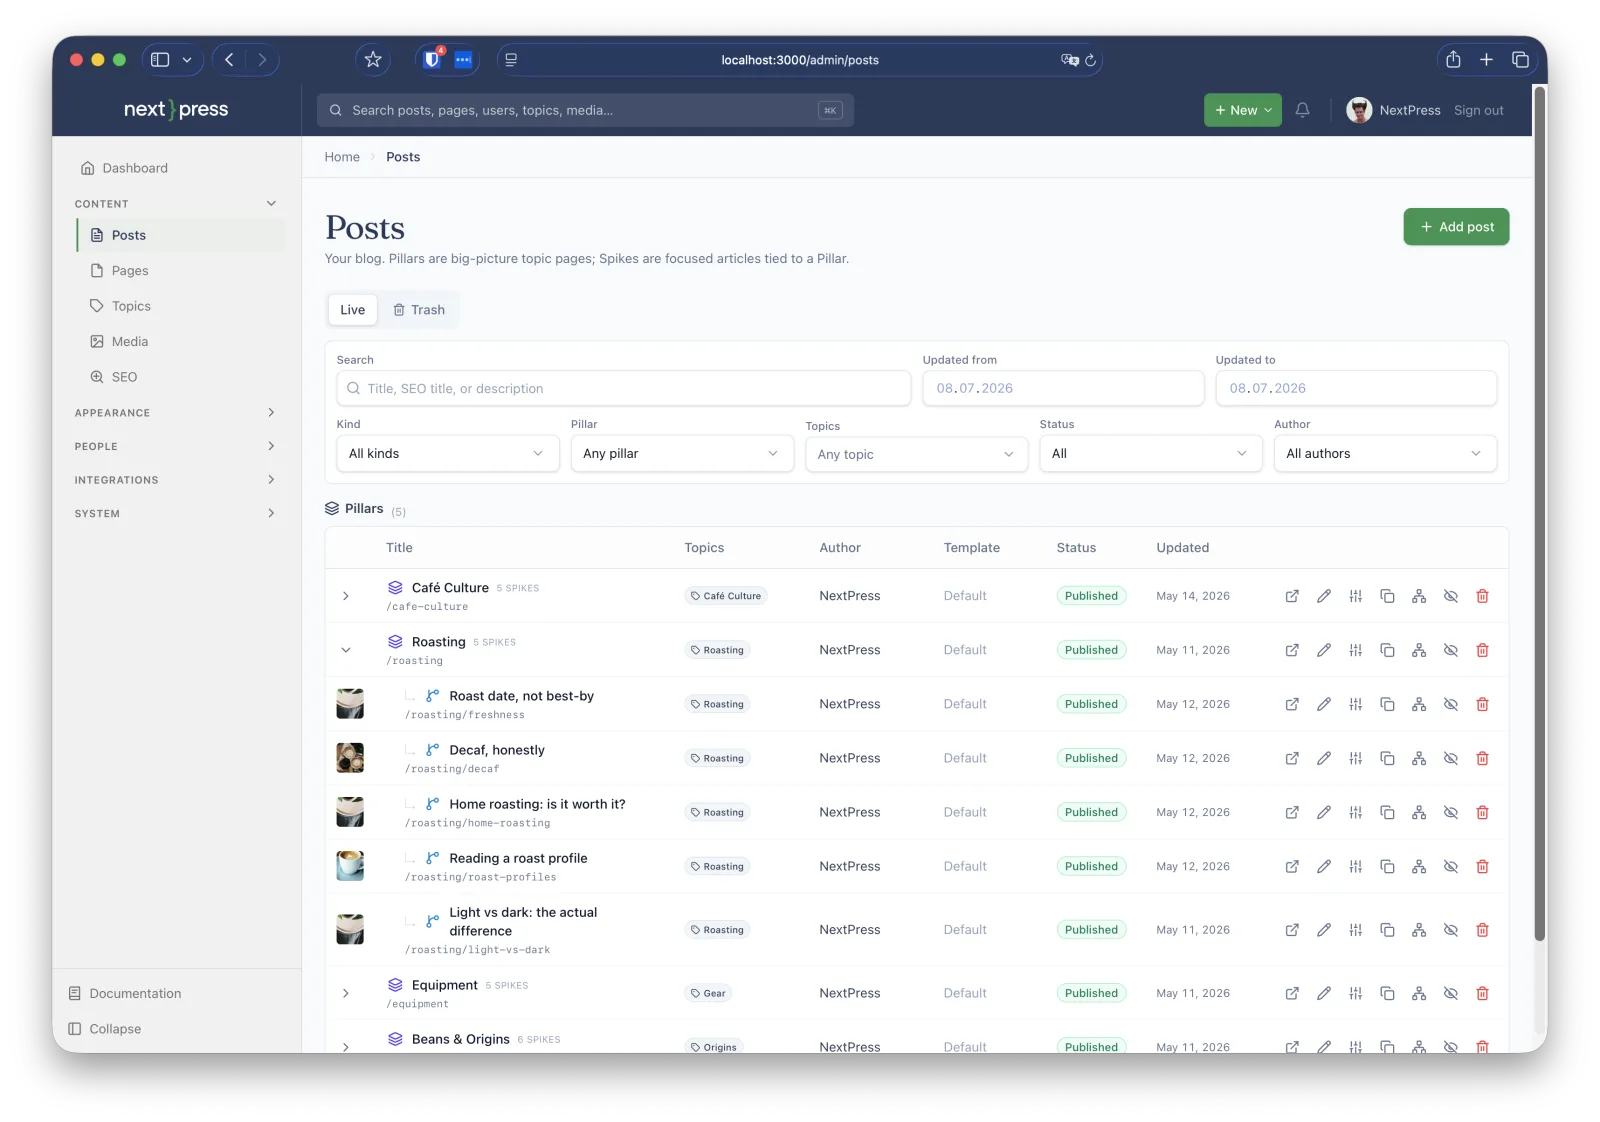The image size is (1600, 1122).
Task: Toggle visibility of Roast date, not best-by
Action: tap(1451, 704)
